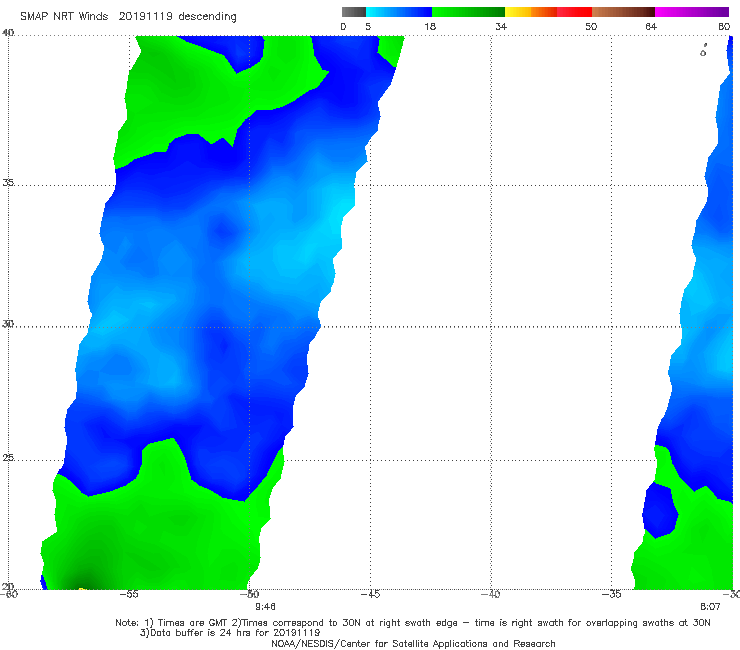Select the yellow-orange color bar segment after 34
The image size is (740, 650).
tap(531, 12)
